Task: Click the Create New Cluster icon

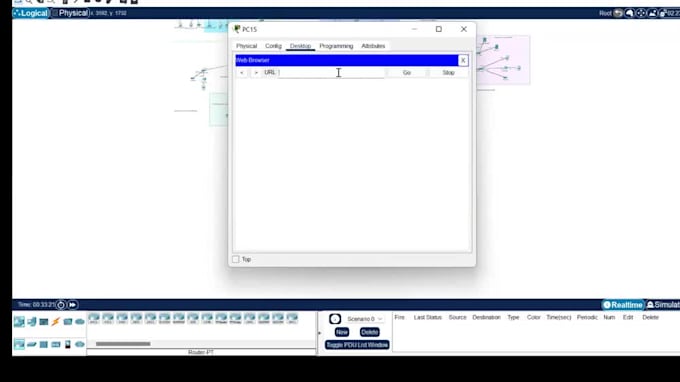Action: pyautogui.click(x=629, y=13)
